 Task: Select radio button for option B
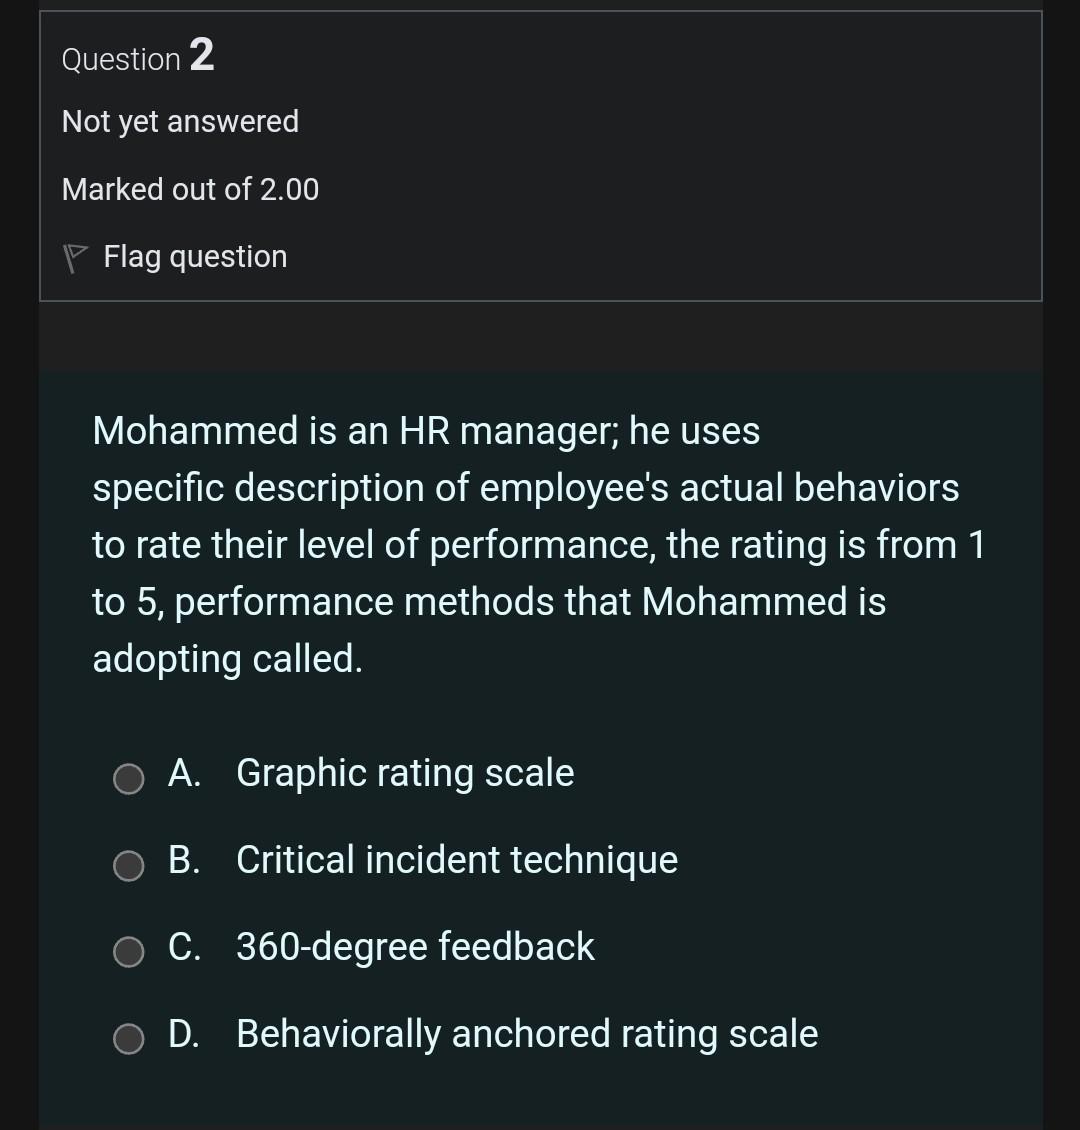pyautogui.click(x=128, y=865)
